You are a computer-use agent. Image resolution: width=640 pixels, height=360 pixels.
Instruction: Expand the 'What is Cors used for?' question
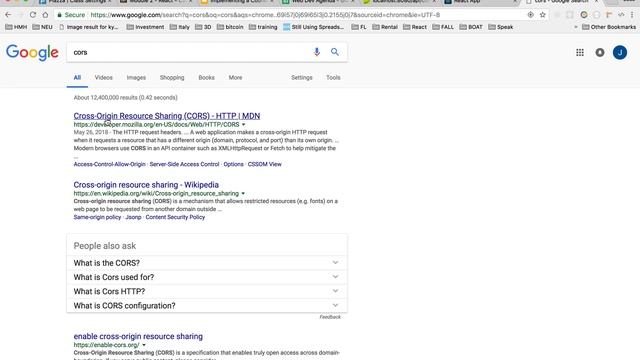[x=207, y=277]
